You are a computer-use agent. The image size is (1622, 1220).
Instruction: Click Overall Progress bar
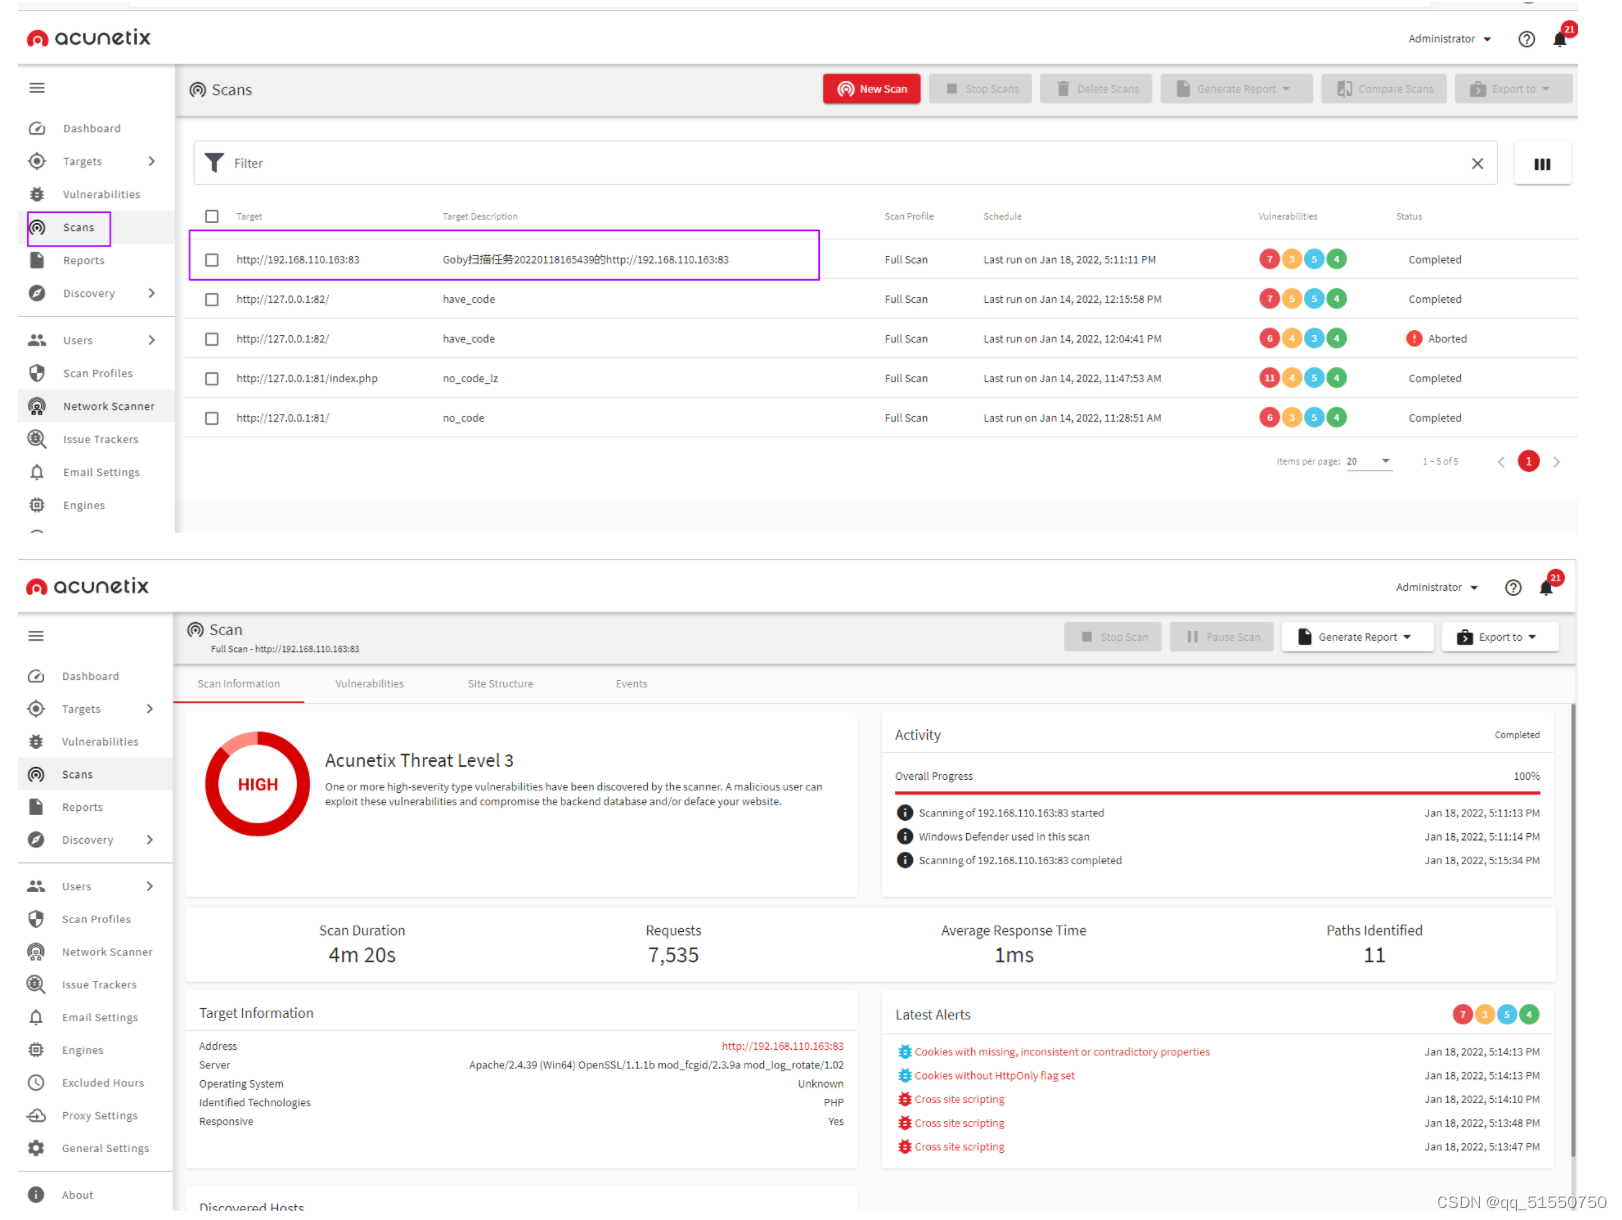(1217, 793)
